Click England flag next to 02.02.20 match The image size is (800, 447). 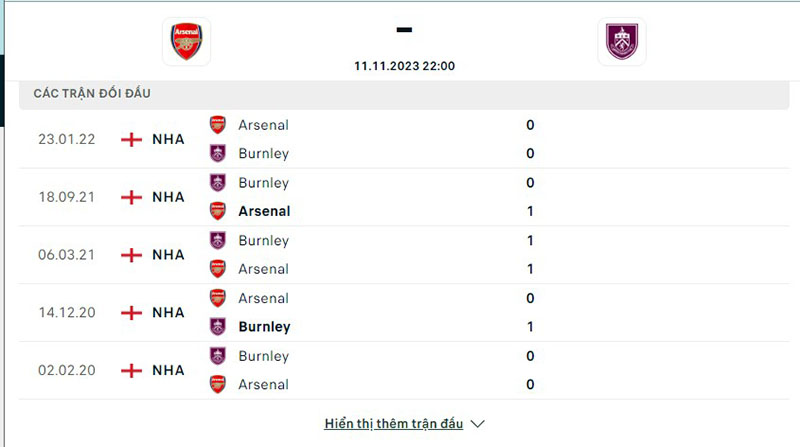(x=131, y=370)
